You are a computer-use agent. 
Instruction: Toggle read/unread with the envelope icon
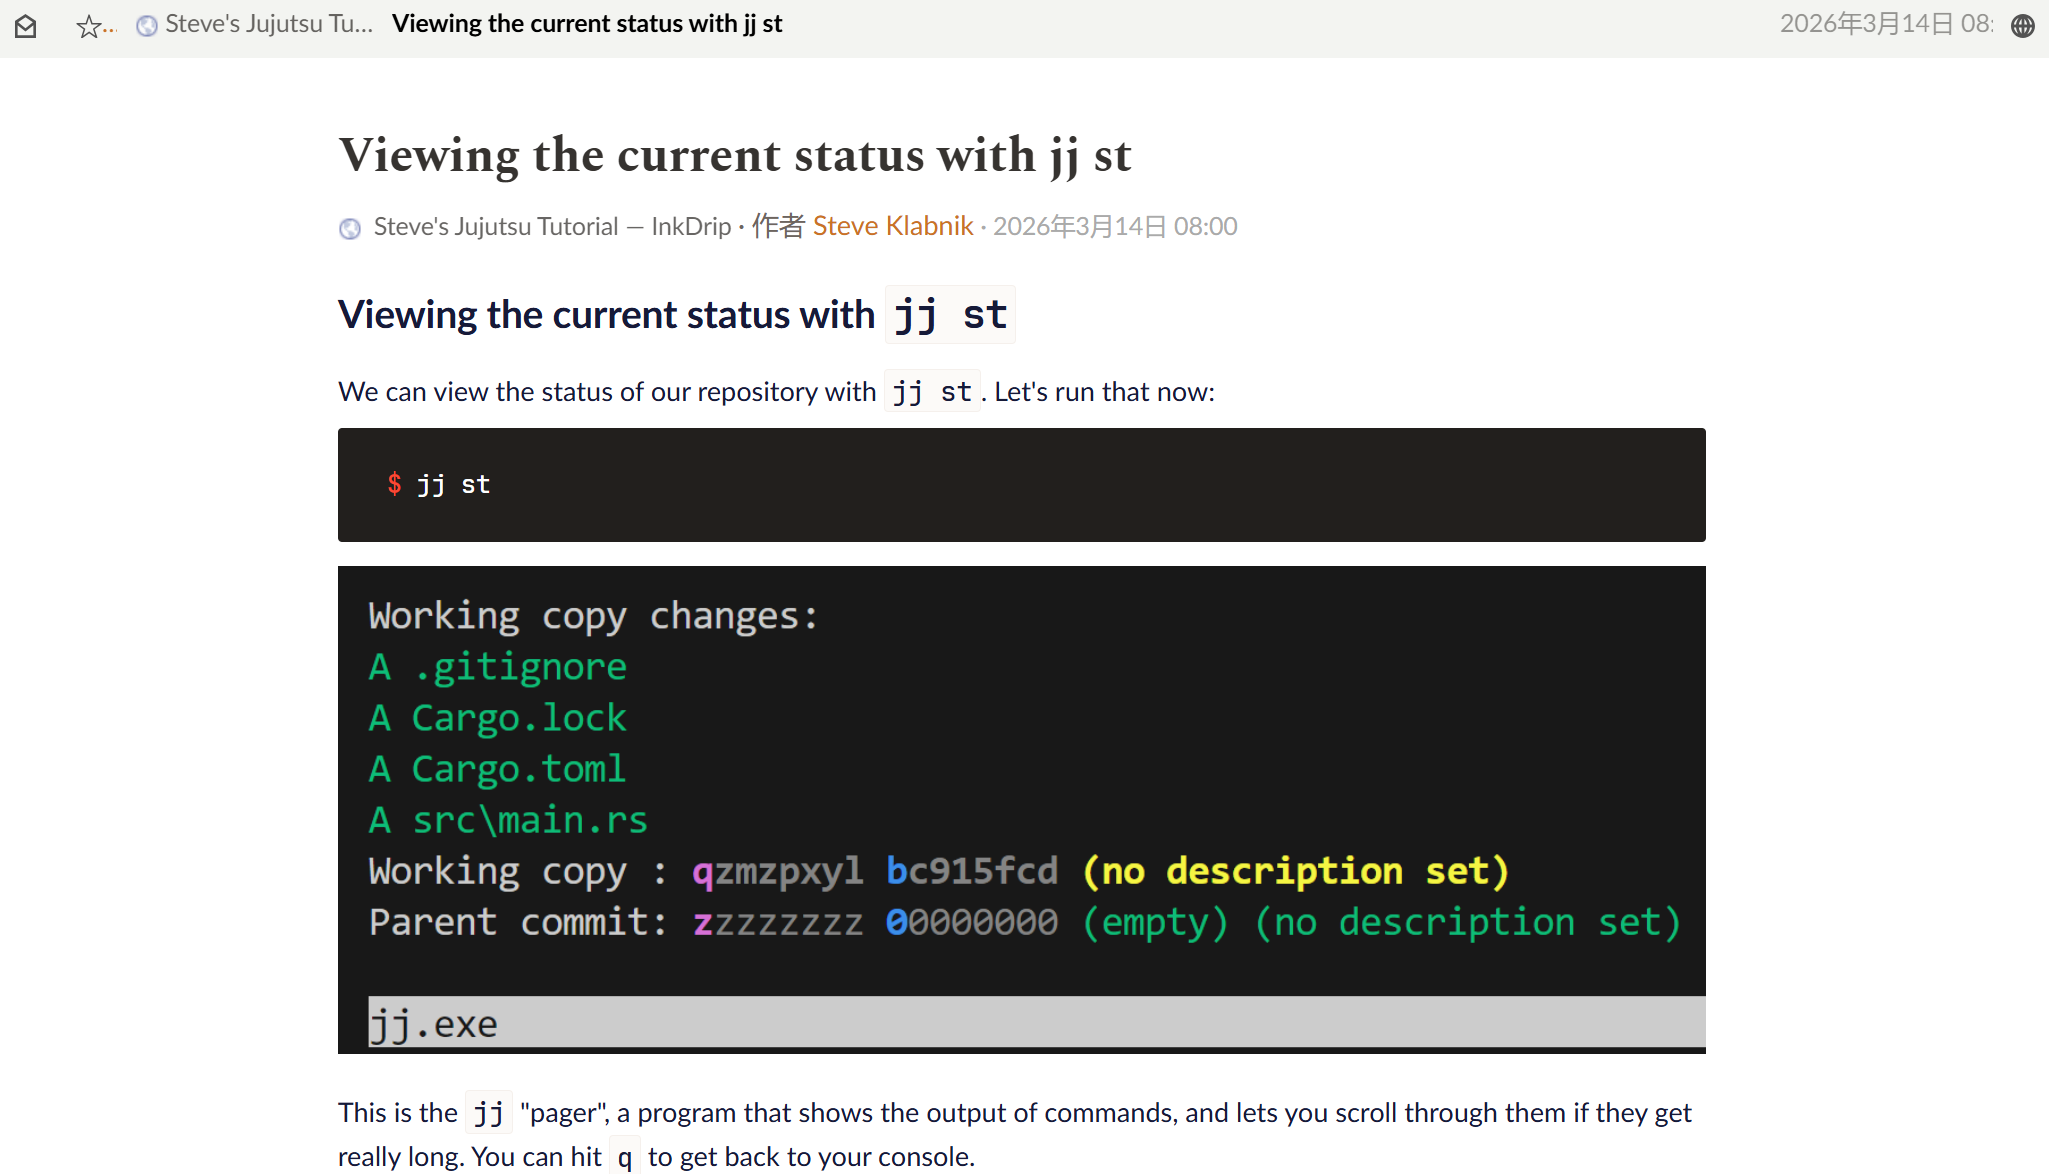point(26,26)
